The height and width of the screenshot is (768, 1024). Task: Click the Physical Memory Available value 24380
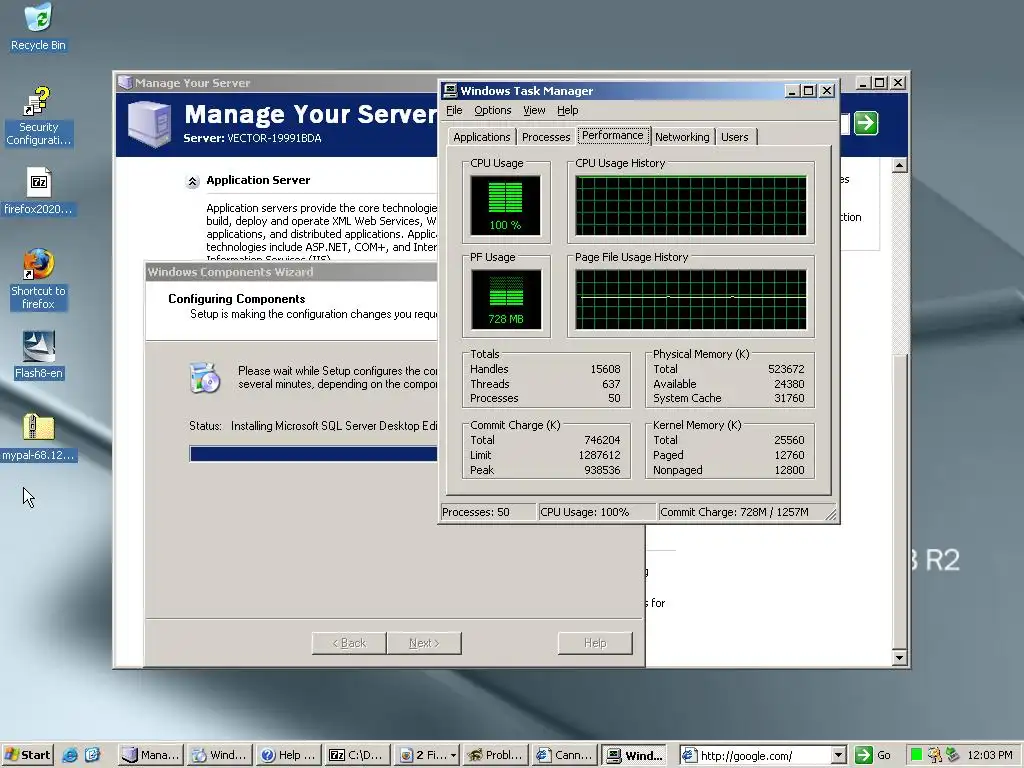[x=789, y=384]
